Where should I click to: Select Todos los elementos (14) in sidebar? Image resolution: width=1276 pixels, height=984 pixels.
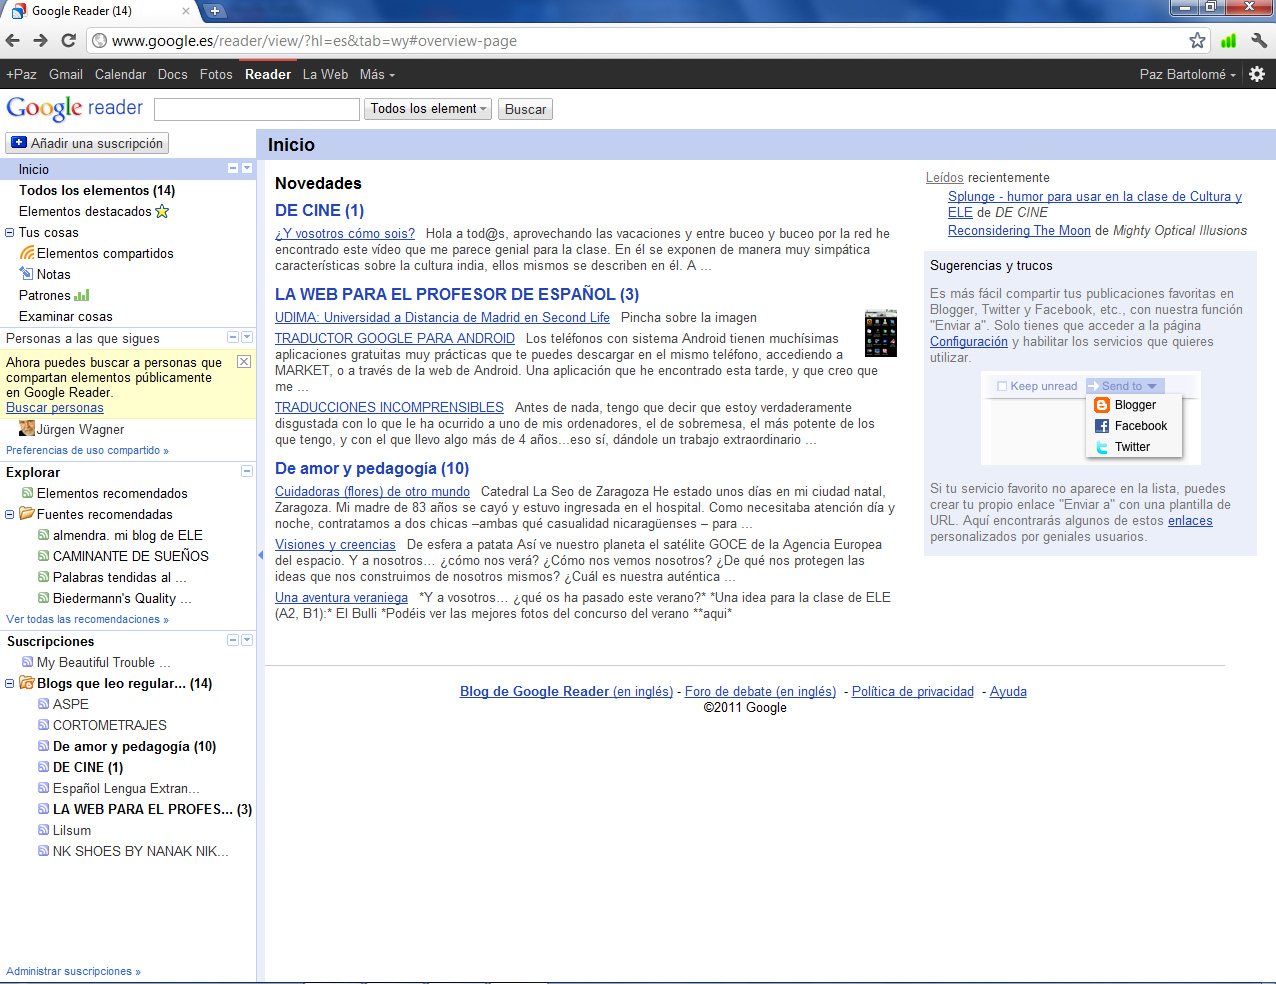(x=97, y=190)
